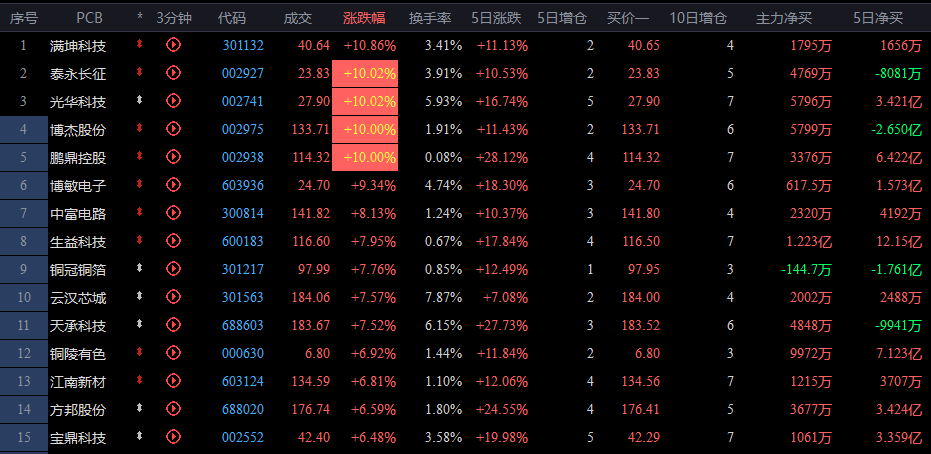Viewport: 931px width, 454px height.
Task: Click the 1.223亿 main net buy value
Action: pyautogui.click(x=809, y=242)
